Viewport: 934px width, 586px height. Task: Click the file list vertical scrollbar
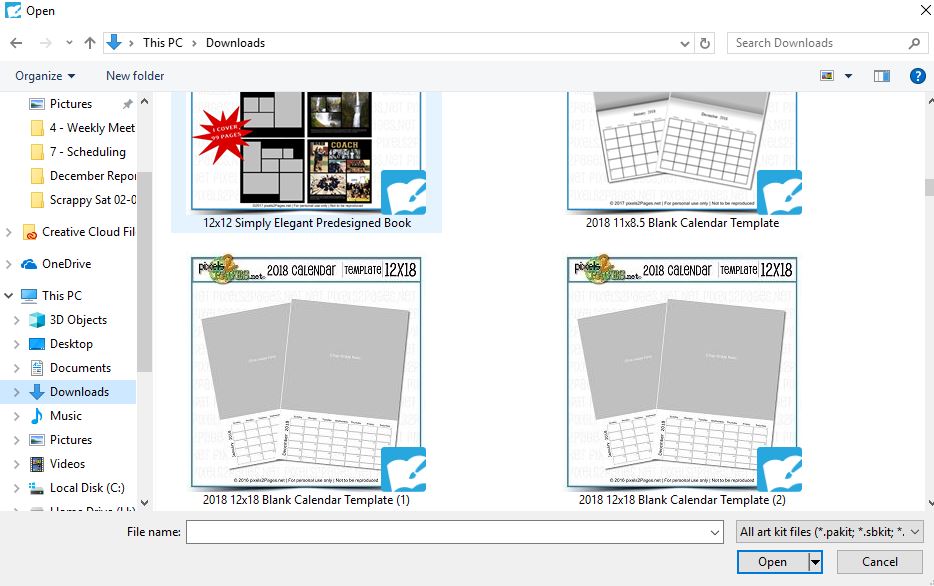(928, 300)
